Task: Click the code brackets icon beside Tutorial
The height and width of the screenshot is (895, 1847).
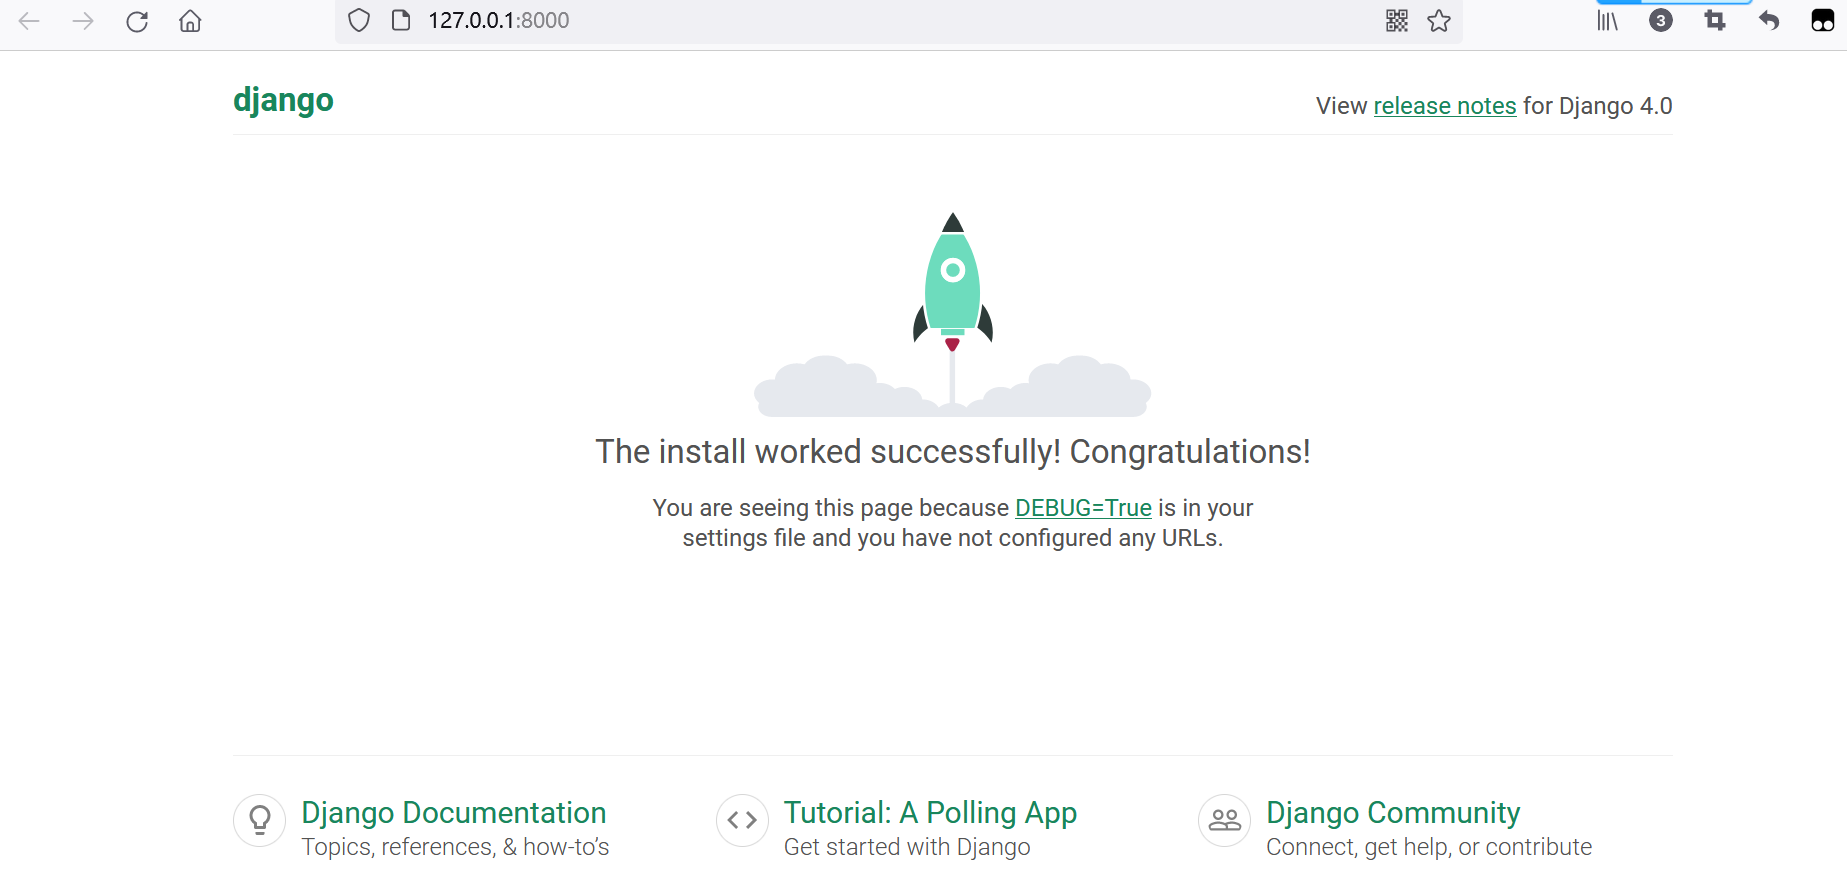Action: tap(742, 820)
